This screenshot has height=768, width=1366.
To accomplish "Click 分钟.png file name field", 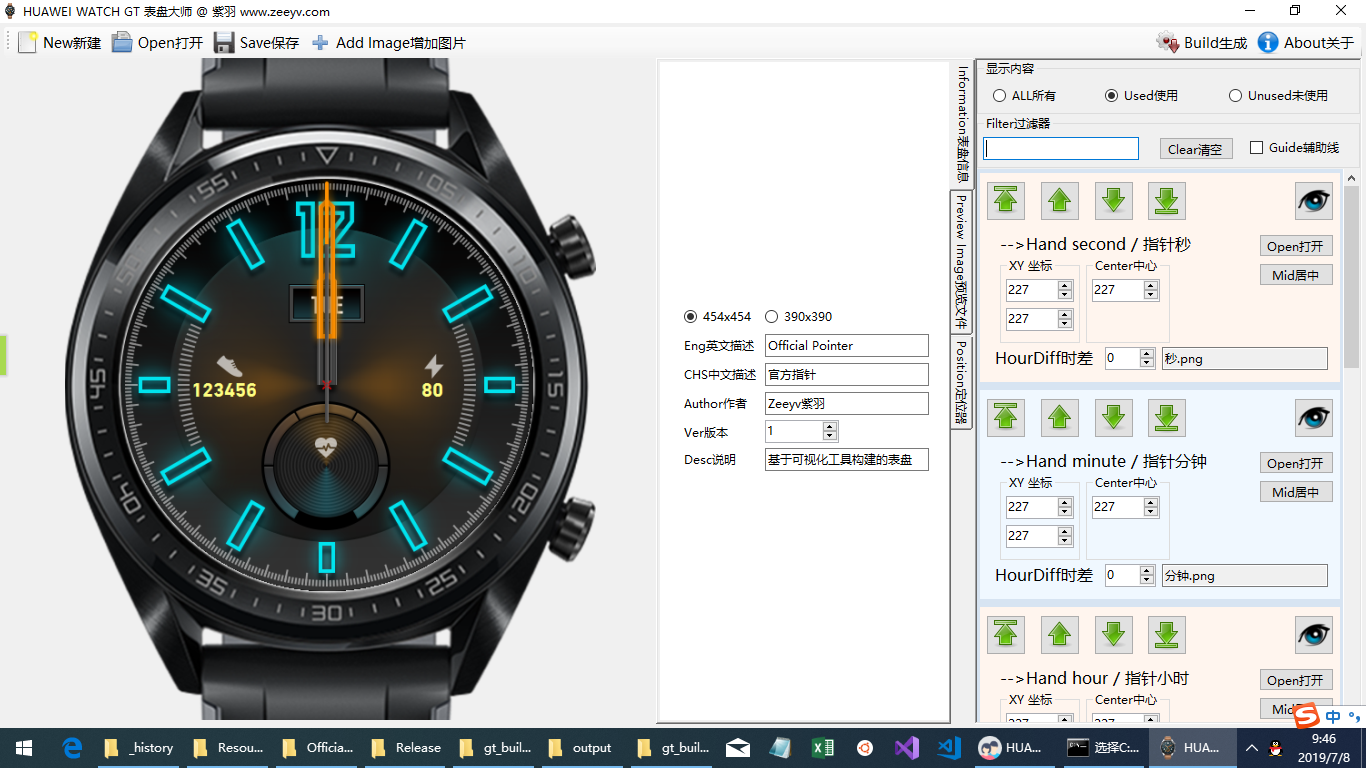I will 1245,576.
